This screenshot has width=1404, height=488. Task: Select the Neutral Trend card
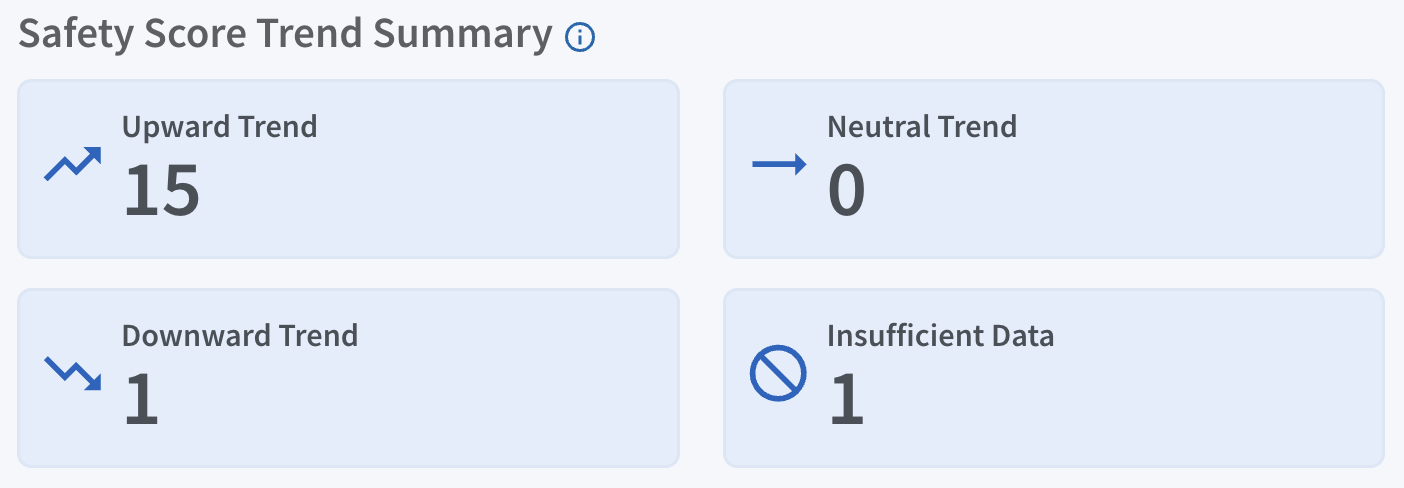pos(1054,169)
